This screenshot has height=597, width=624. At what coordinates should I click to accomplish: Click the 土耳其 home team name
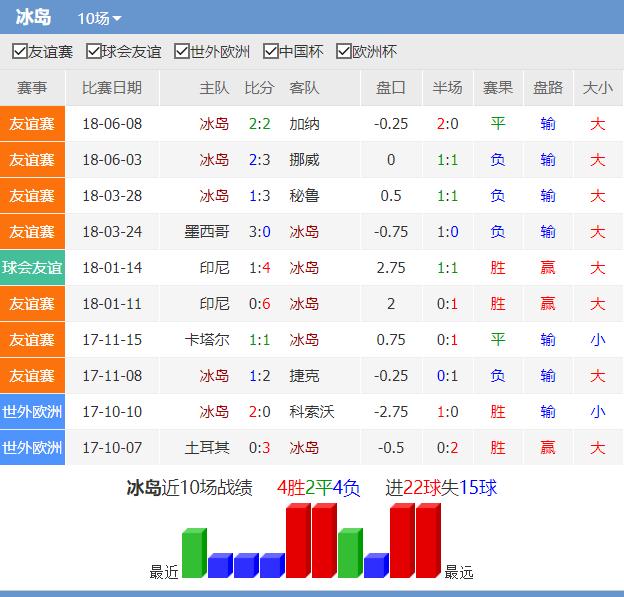(207, 447)
